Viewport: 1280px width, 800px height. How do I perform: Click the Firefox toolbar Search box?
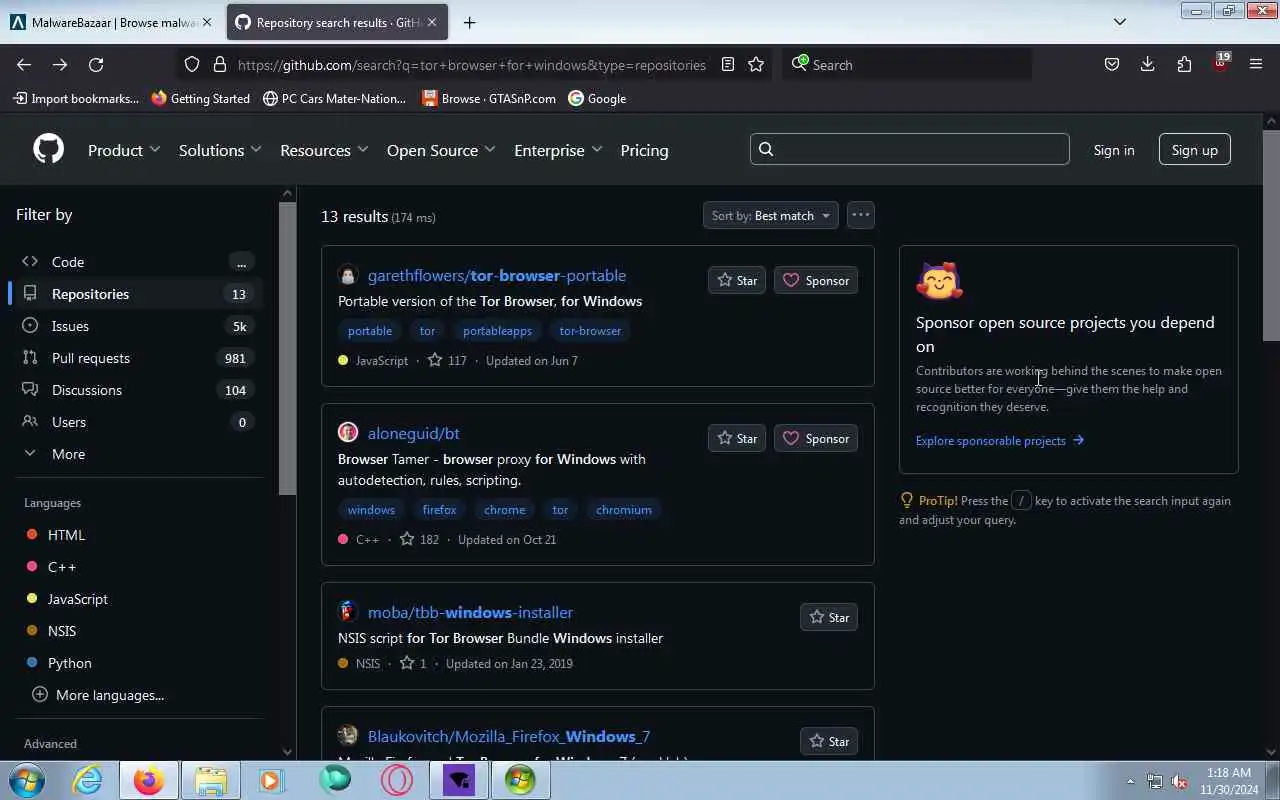(908, 64)
